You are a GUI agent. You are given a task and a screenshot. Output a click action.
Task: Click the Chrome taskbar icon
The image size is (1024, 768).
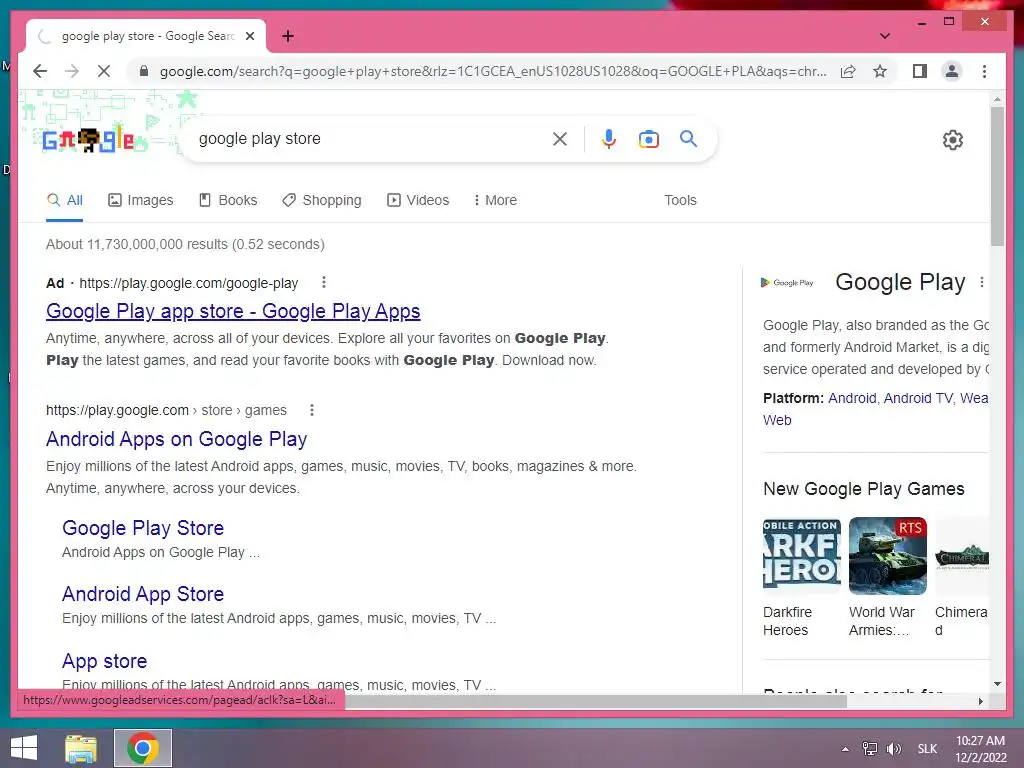click(x=143, y=748)
